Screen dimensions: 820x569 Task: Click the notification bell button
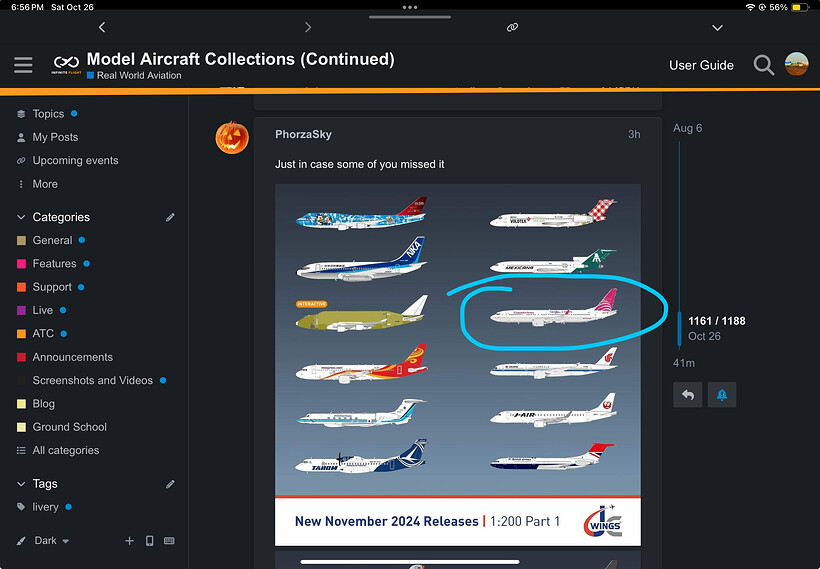[x=721, y=395]
